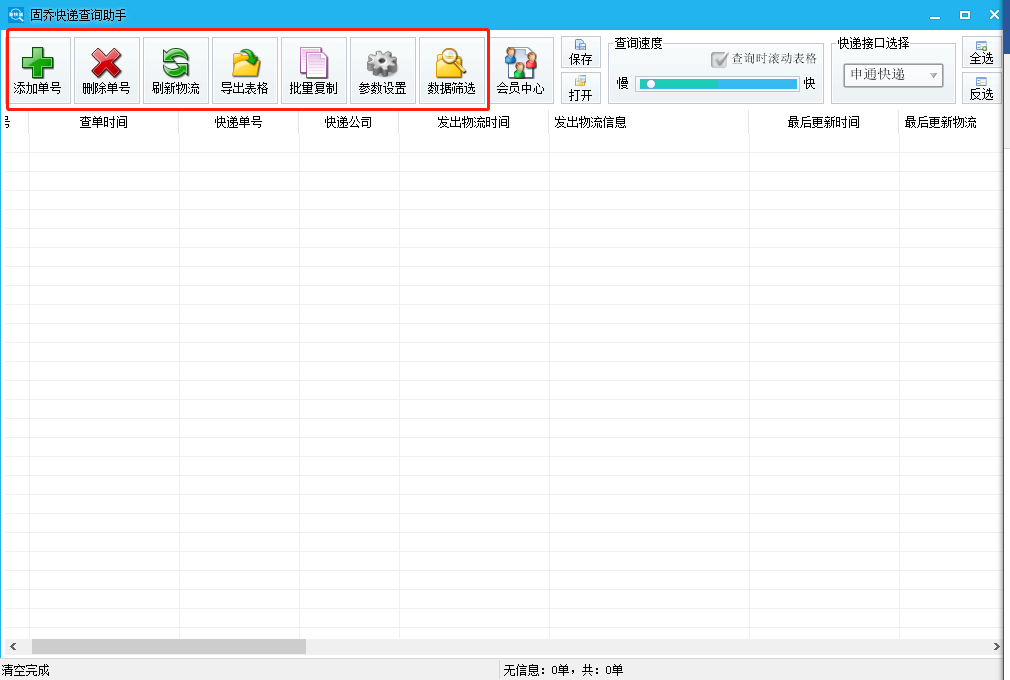Click the 保存 save button
Viewport: 1010px width, 680px height.
coord(580,52)
